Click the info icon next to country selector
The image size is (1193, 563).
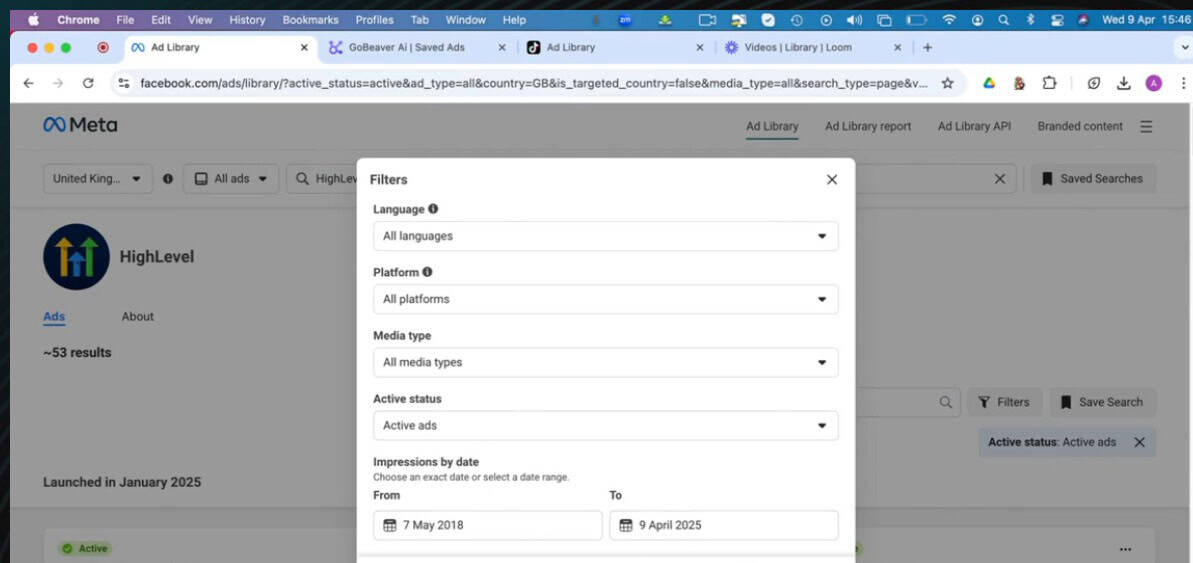click(x=168, y=179)
